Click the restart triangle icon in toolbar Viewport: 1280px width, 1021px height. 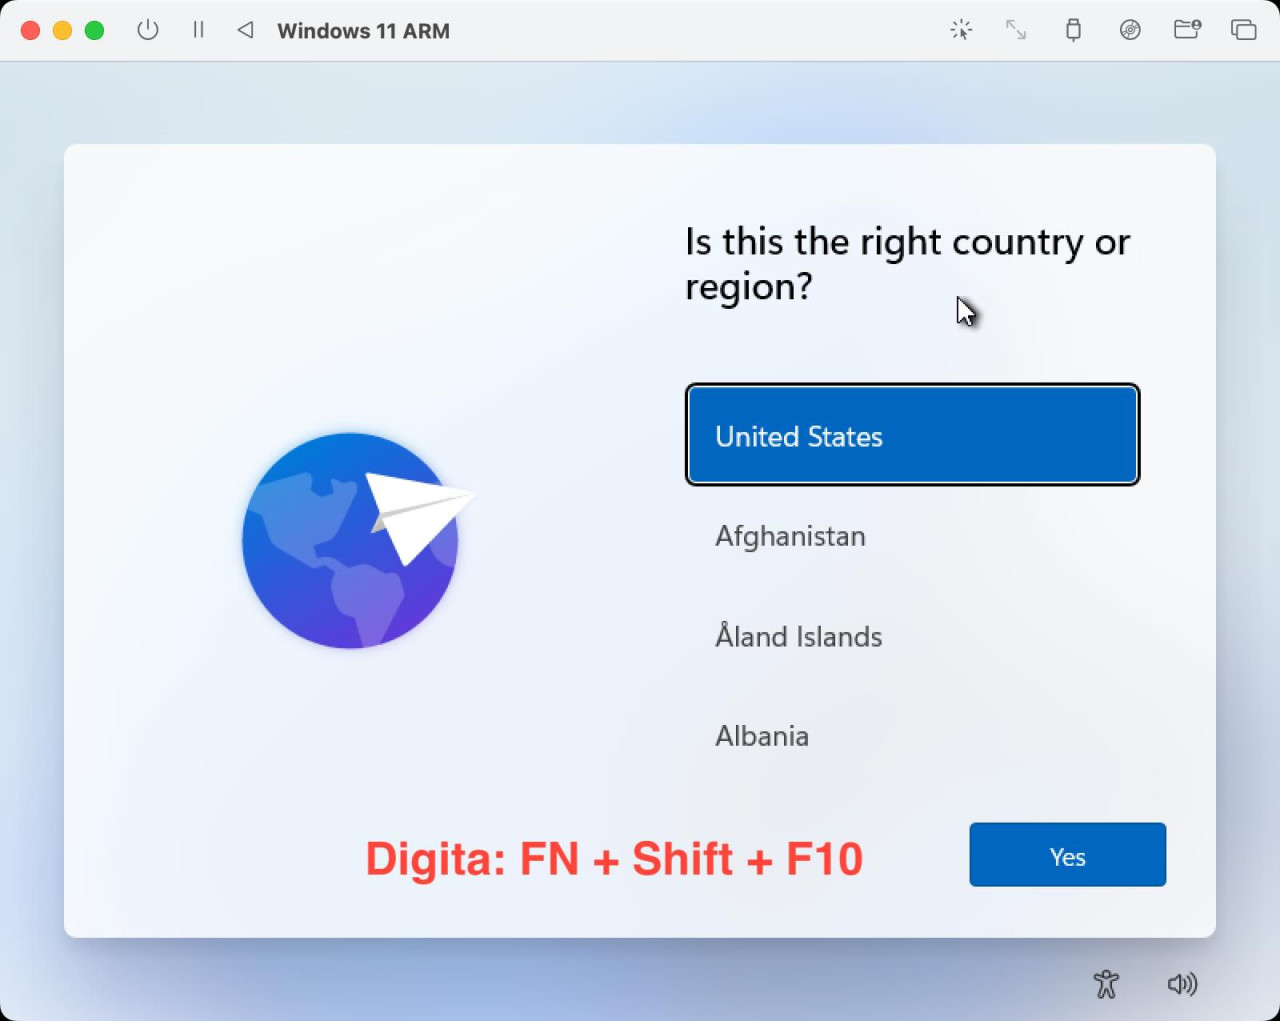pyautogui.click(x=245, y=30)
